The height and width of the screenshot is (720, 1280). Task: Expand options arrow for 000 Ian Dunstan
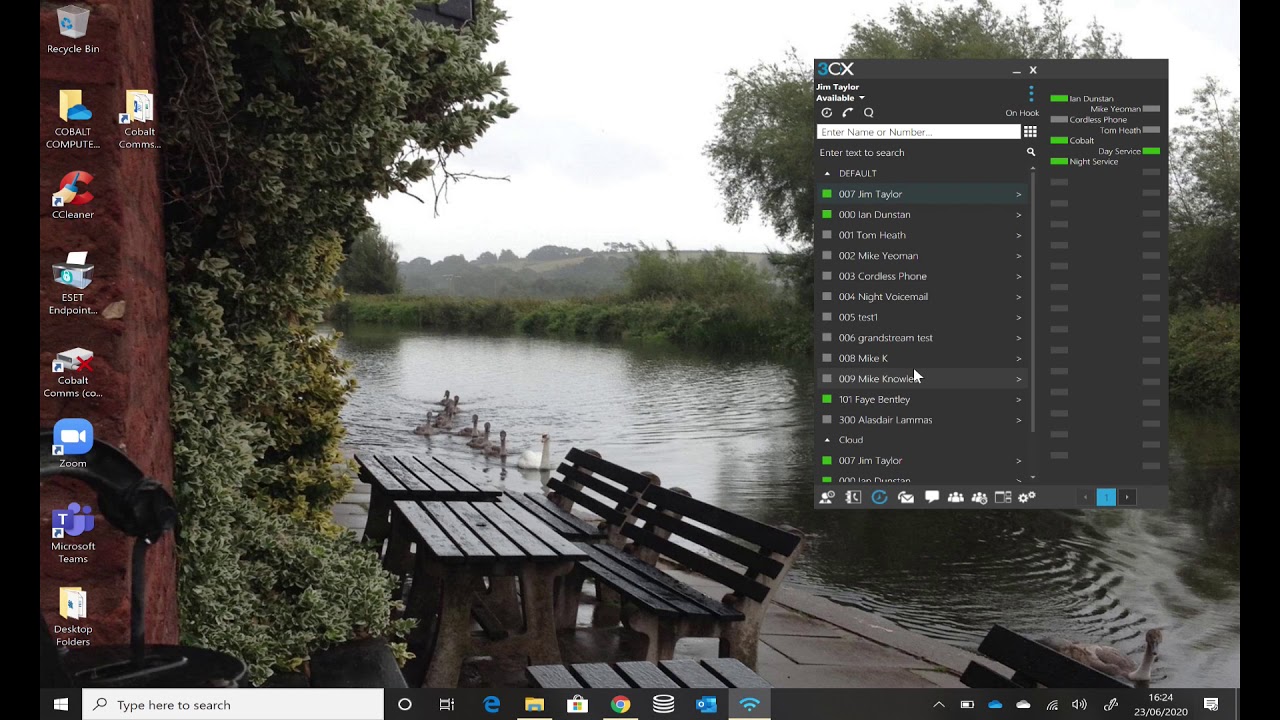click(1019, 215)
